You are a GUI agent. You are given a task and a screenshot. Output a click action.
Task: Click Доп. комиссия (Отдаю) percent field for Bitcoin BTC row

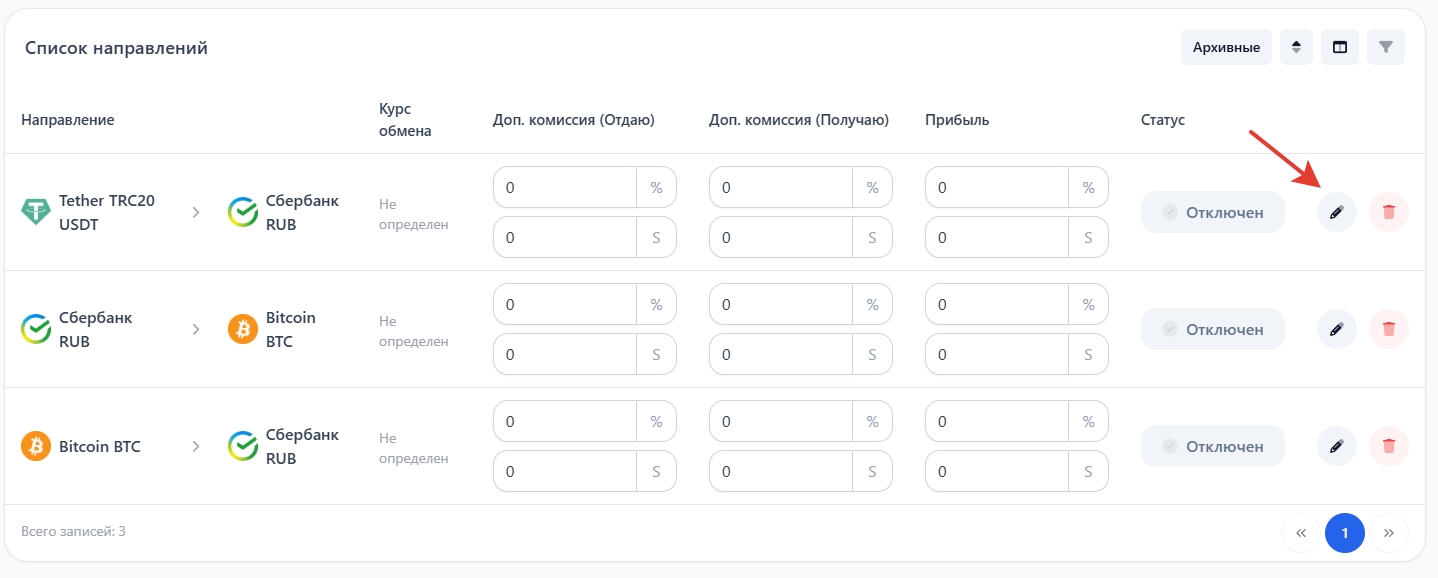point(565,421)
